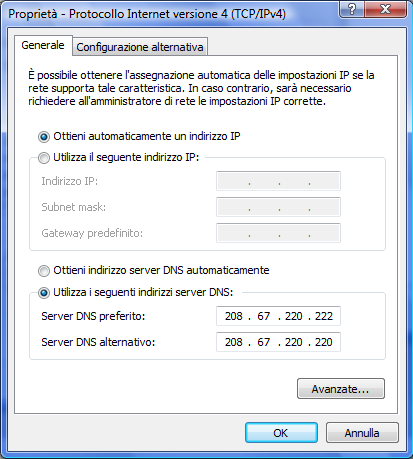Click the Server DNS preferito field
This screenshot has height=459, width=413.
tap(278, 316)
